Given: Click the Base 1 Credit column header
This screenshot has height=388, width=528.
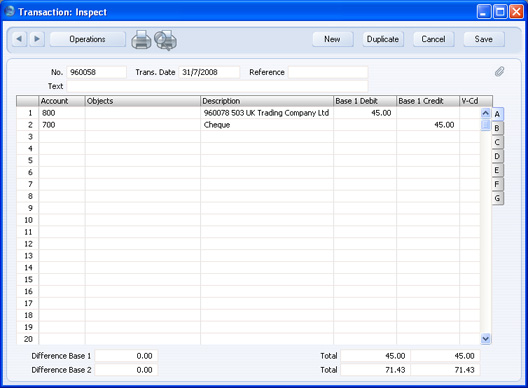Looking at the screenshot, I should click(x=428, y=101).
